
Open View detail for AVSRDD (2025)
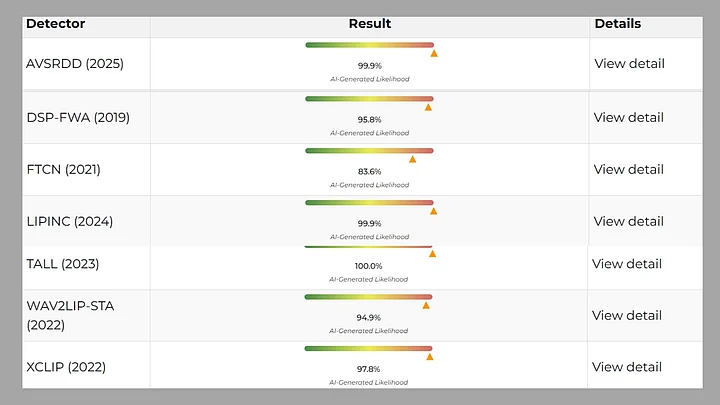[629, 64]
